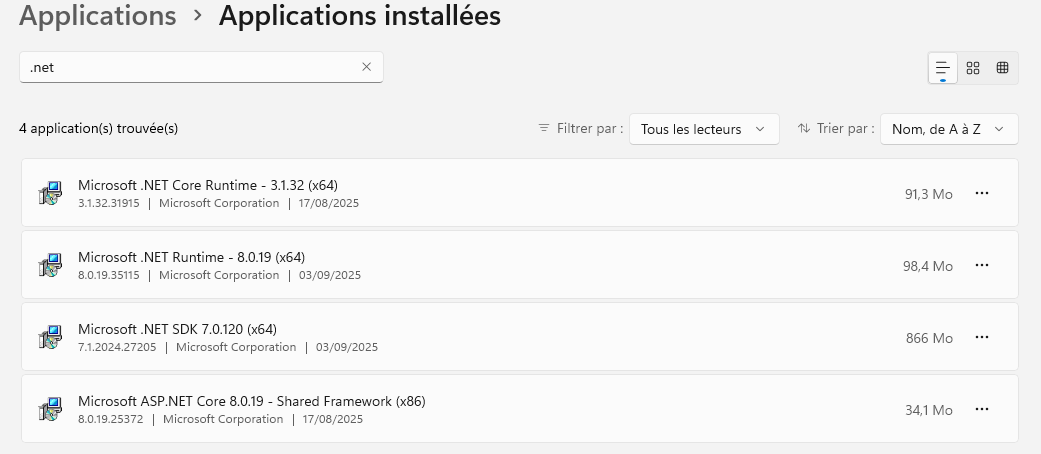Switch to table view layout
The image size is (1041, 454).
point(1002,68)
